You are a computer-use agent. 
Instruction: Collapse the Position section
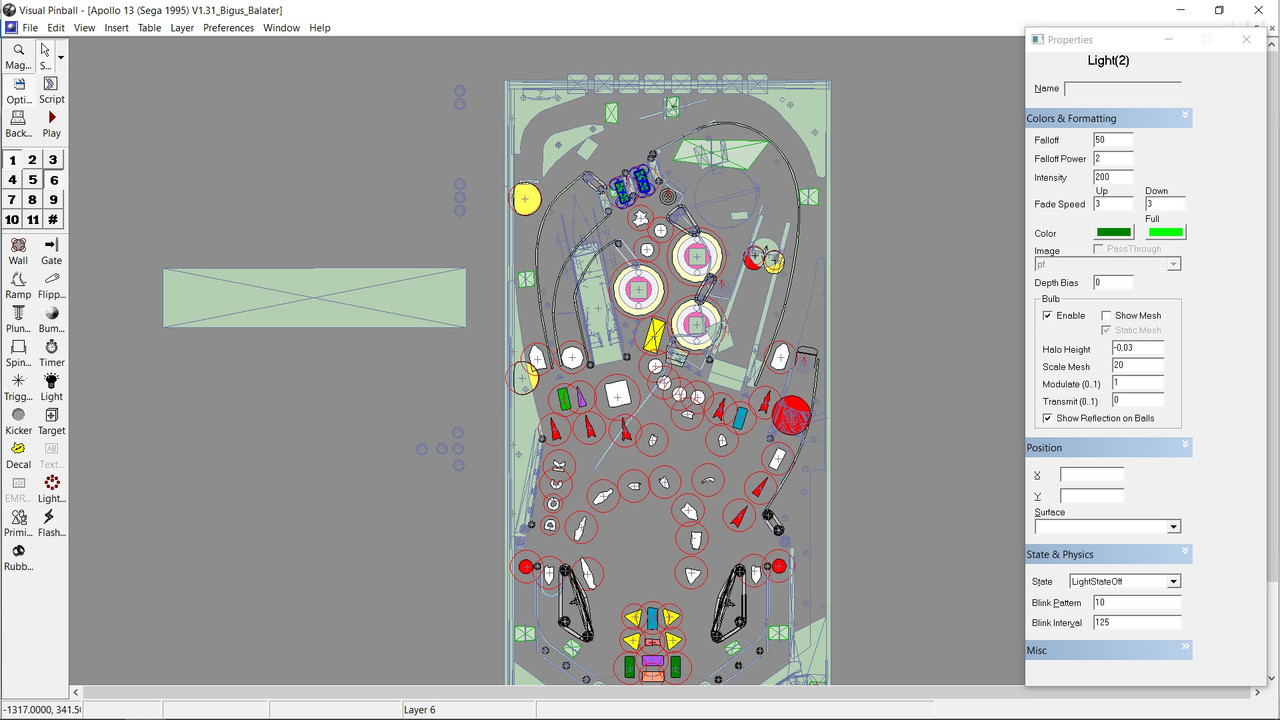(1186, 446)
